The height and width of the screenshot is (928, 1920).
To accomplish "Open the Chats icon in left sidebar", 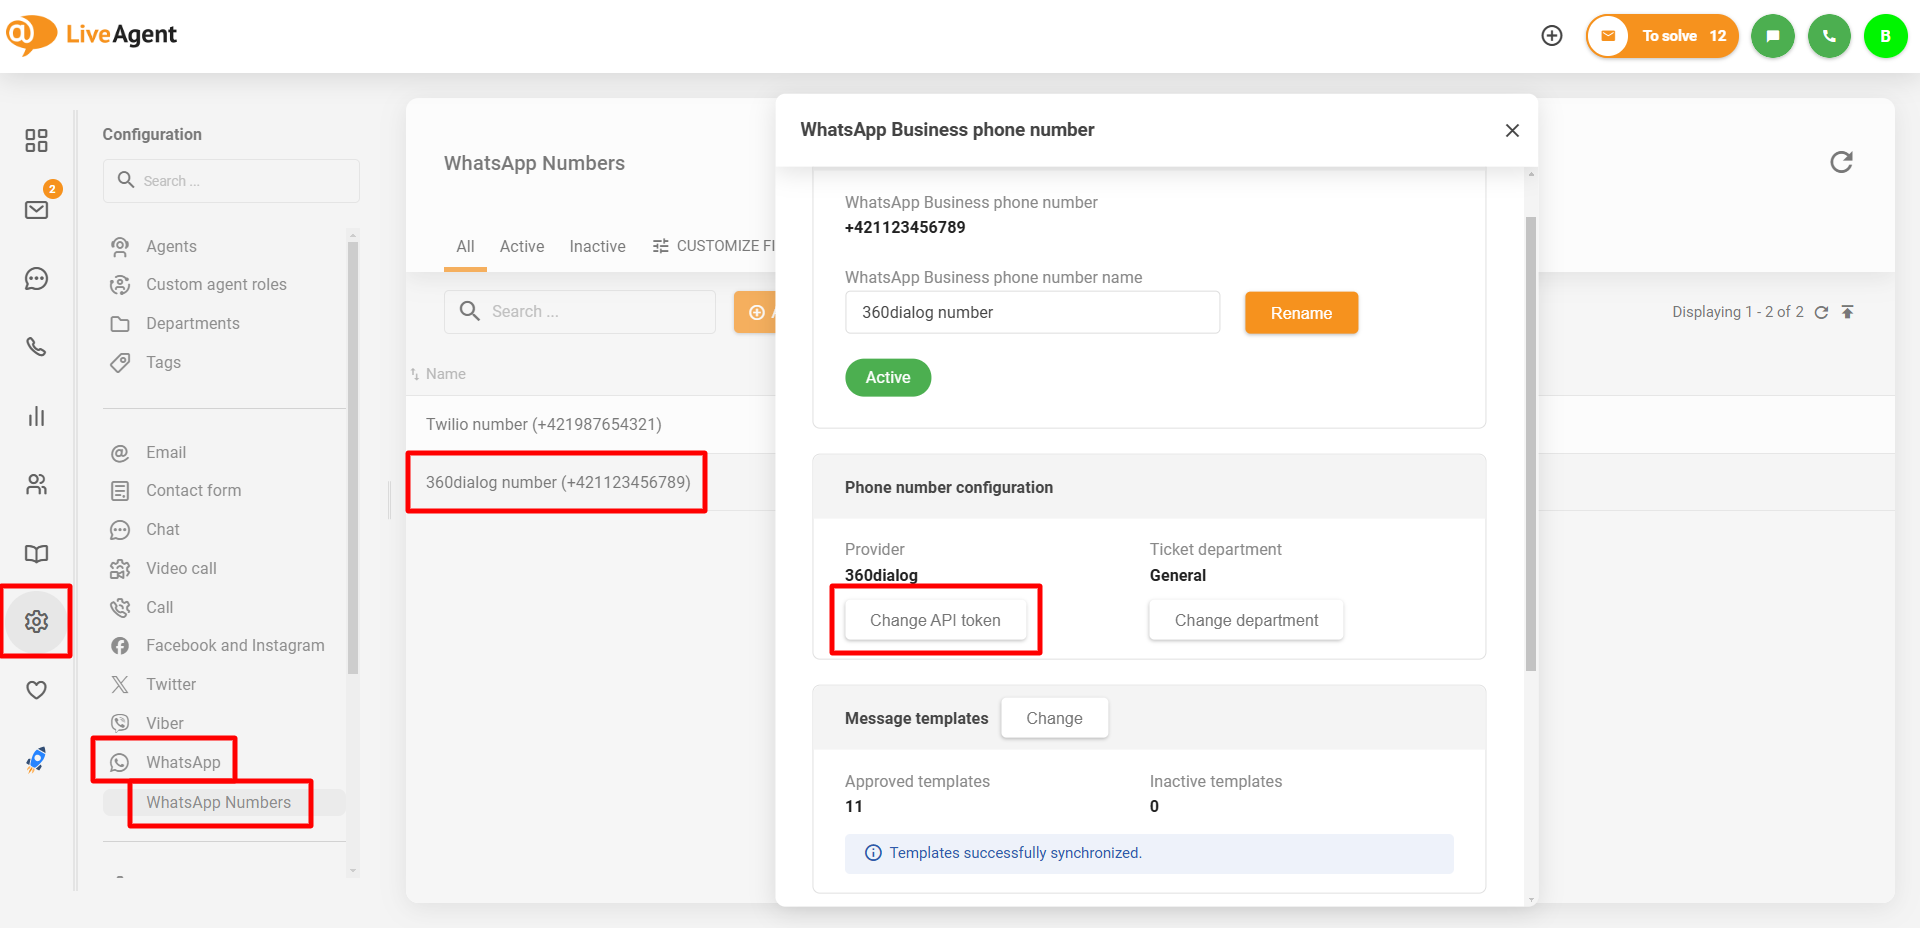I will 37,279.
